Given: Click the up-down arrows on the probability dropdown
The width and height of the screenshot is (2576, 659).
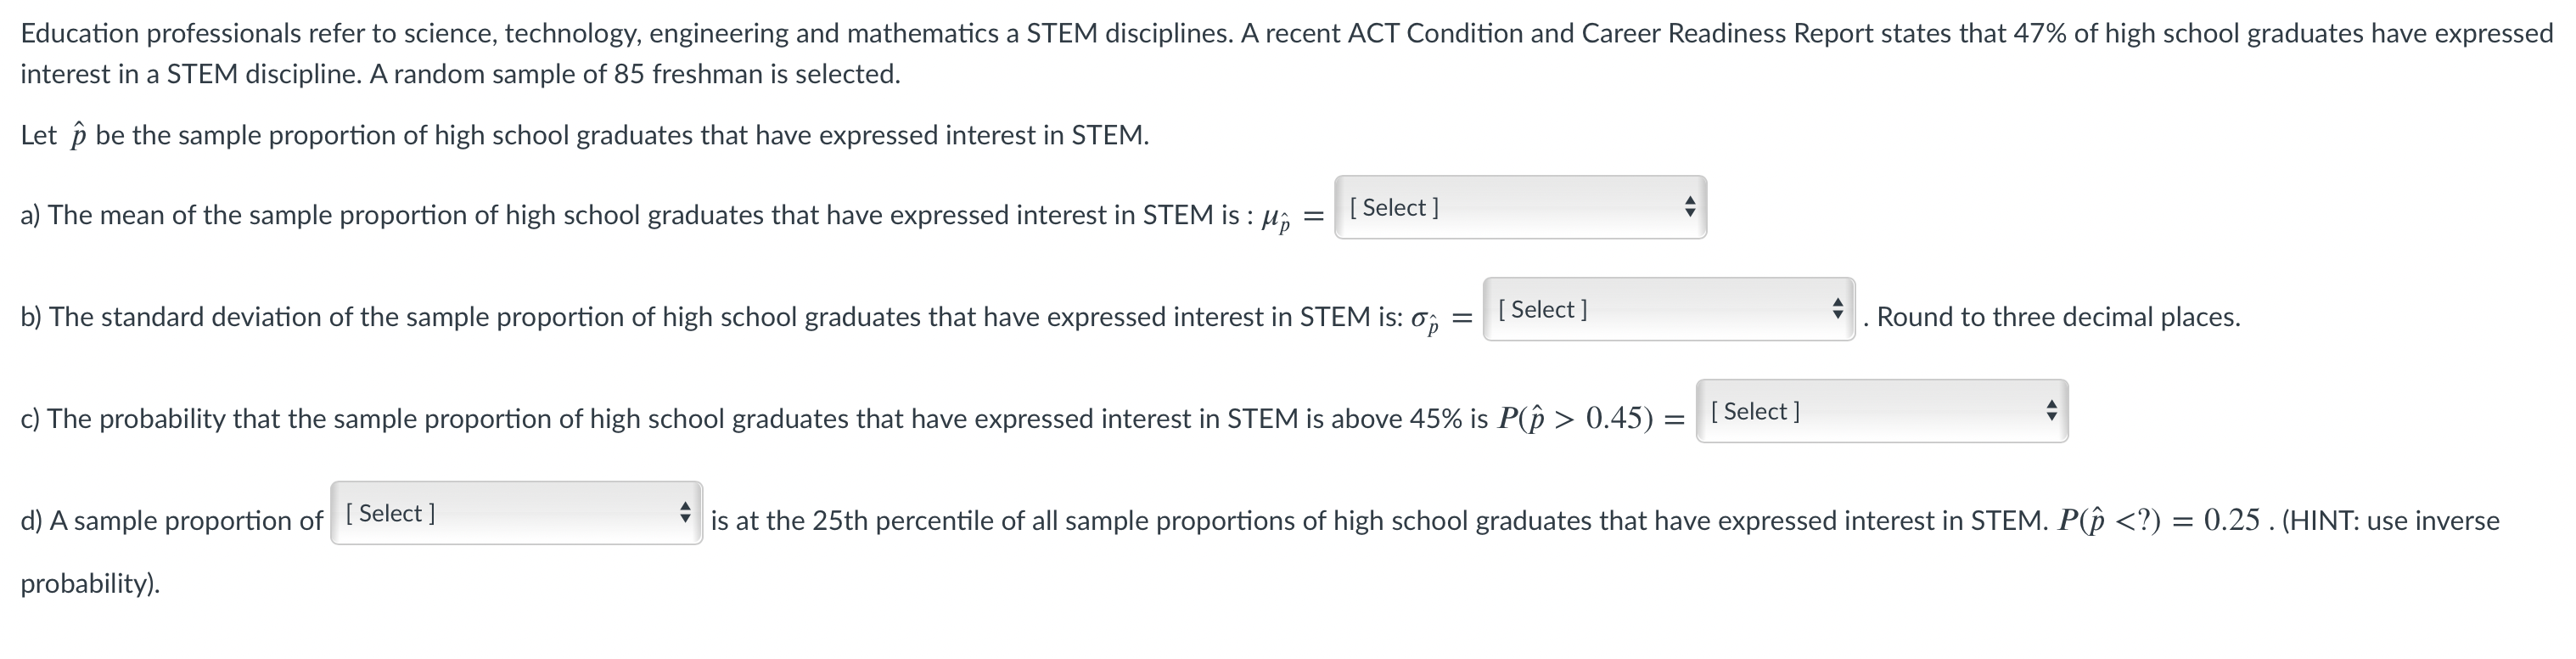Looking at the screenshot, I should (x=2051, y=412).
